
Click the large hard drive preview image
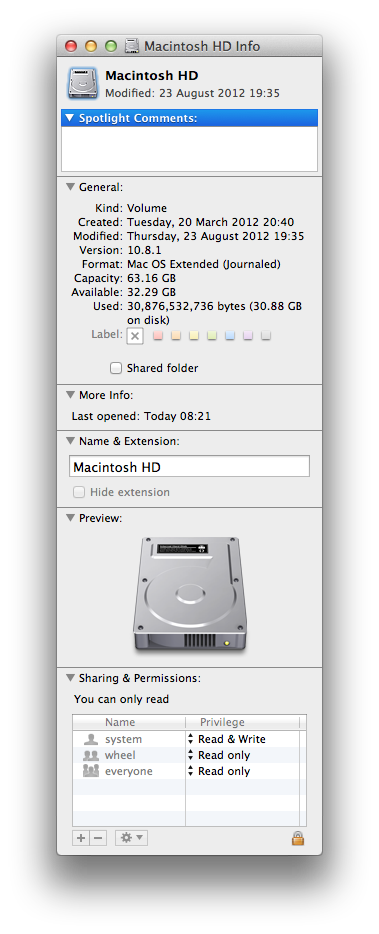190,594
